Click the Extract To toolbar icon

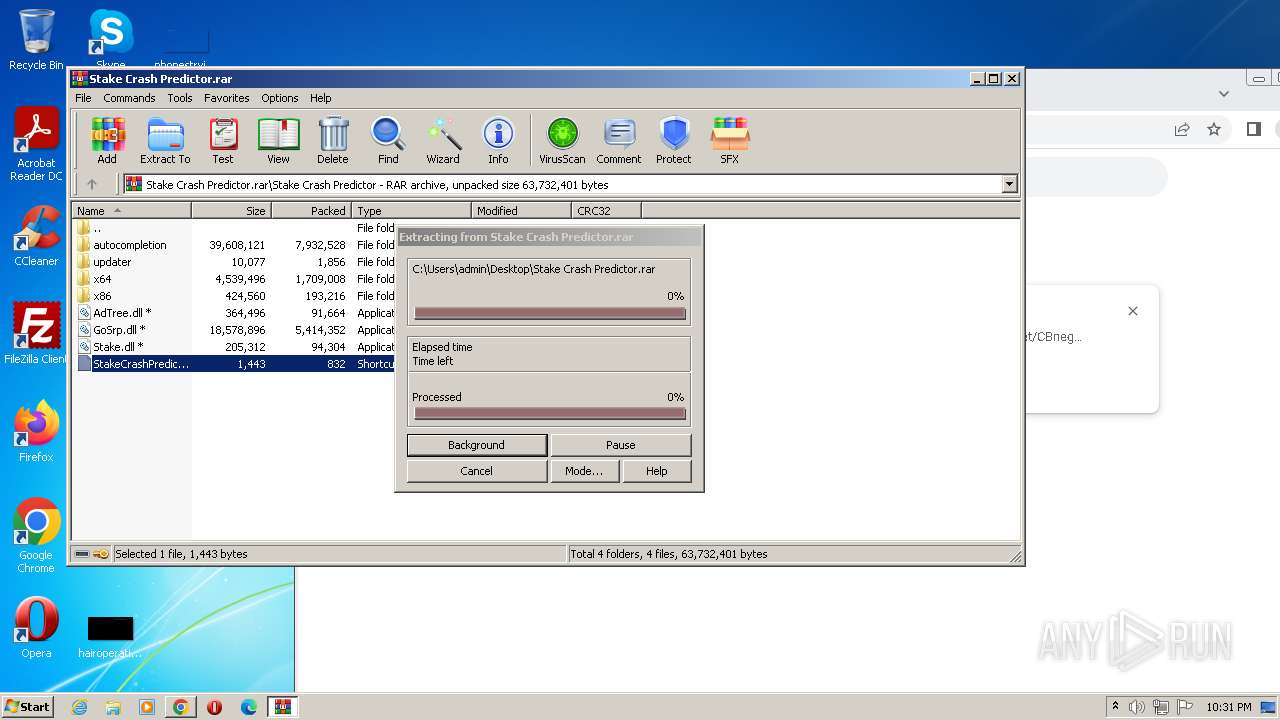[165, 140]
